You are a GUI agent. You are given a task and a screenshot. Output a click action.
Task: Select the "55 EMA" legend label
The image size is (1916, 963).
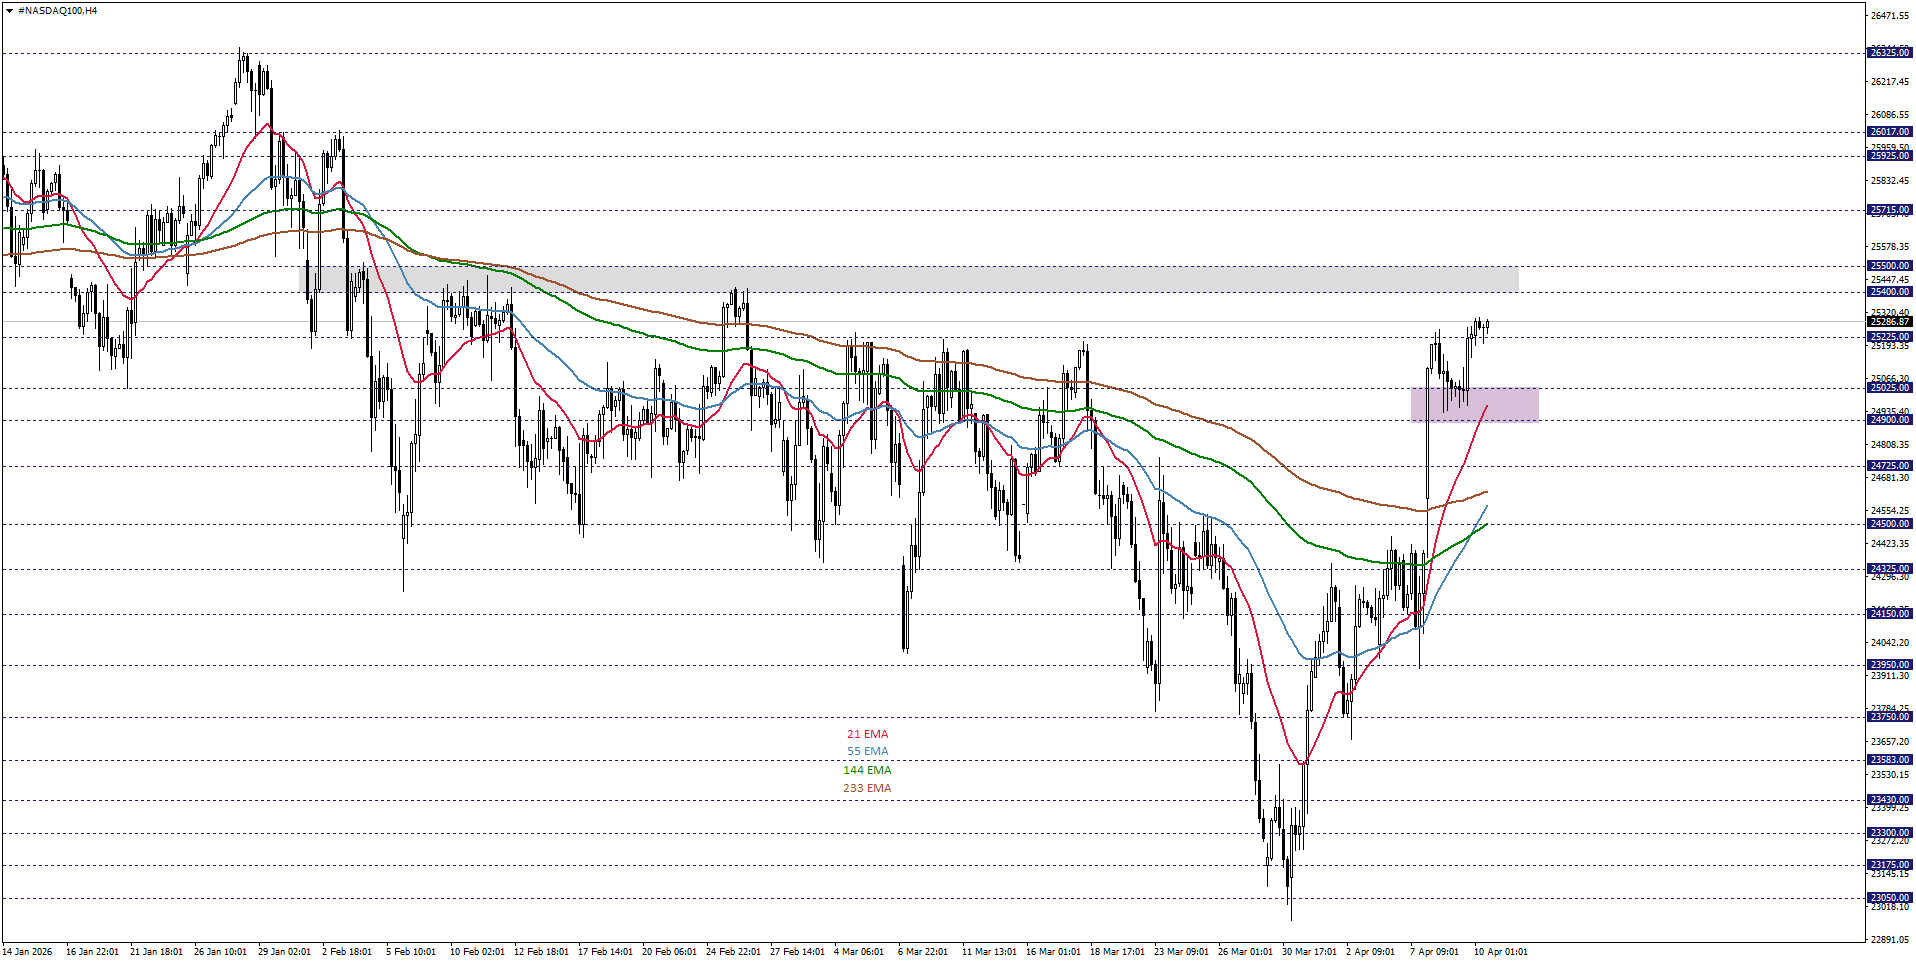point(868,751)
